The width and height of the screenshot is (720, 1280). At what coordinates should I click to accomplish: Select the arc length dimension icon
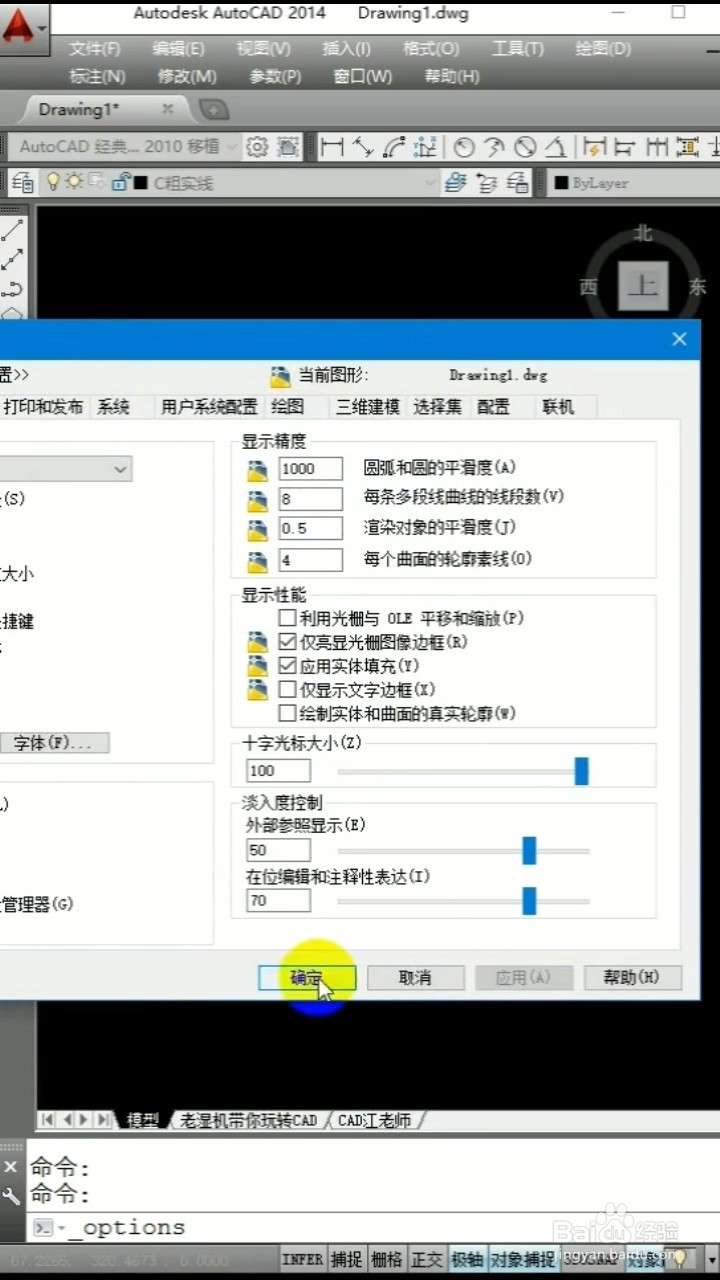(x=395, y=148)
